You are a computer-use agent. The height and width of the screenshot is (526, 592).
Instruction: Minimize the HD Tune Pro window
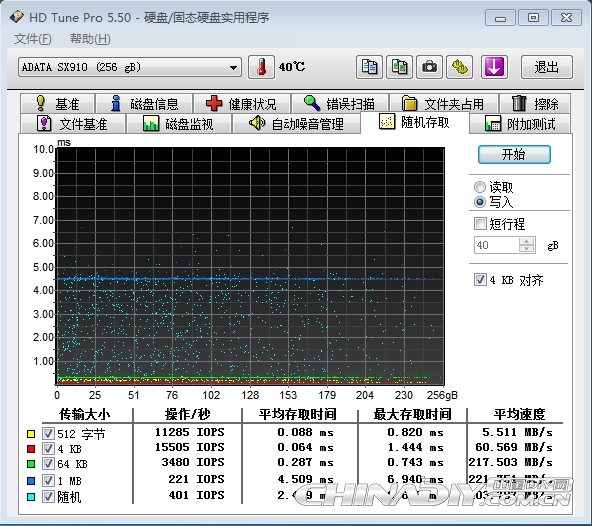(500, 17)
